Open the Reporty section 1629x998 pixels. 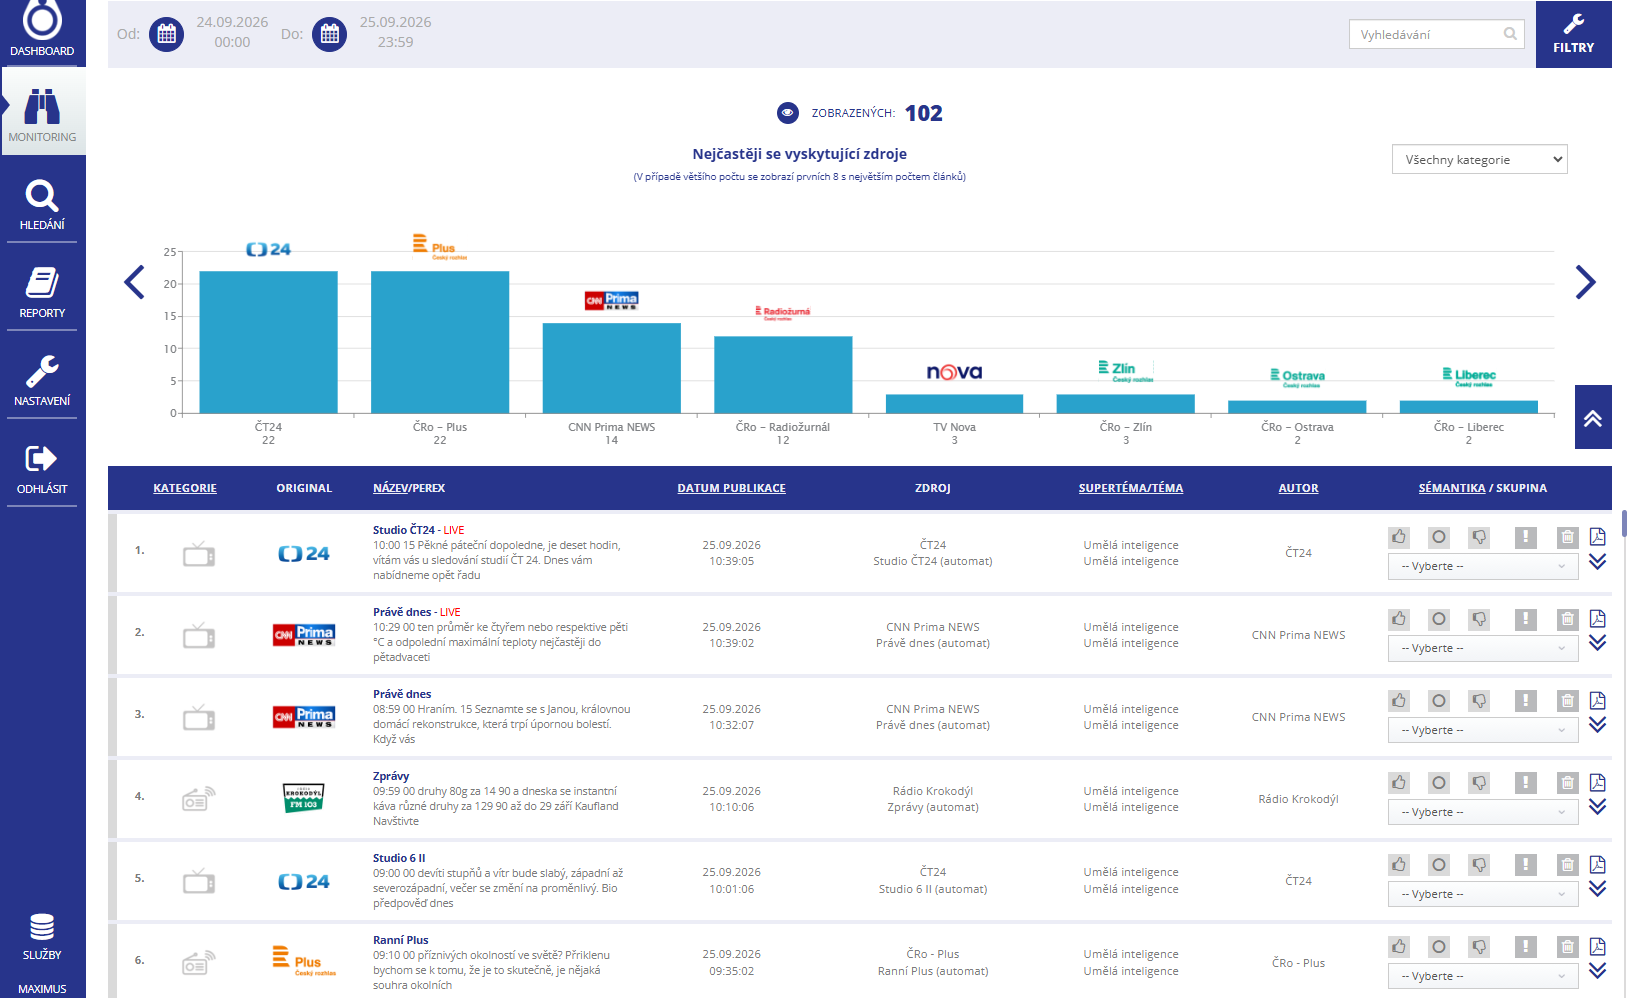click(42, 292)
